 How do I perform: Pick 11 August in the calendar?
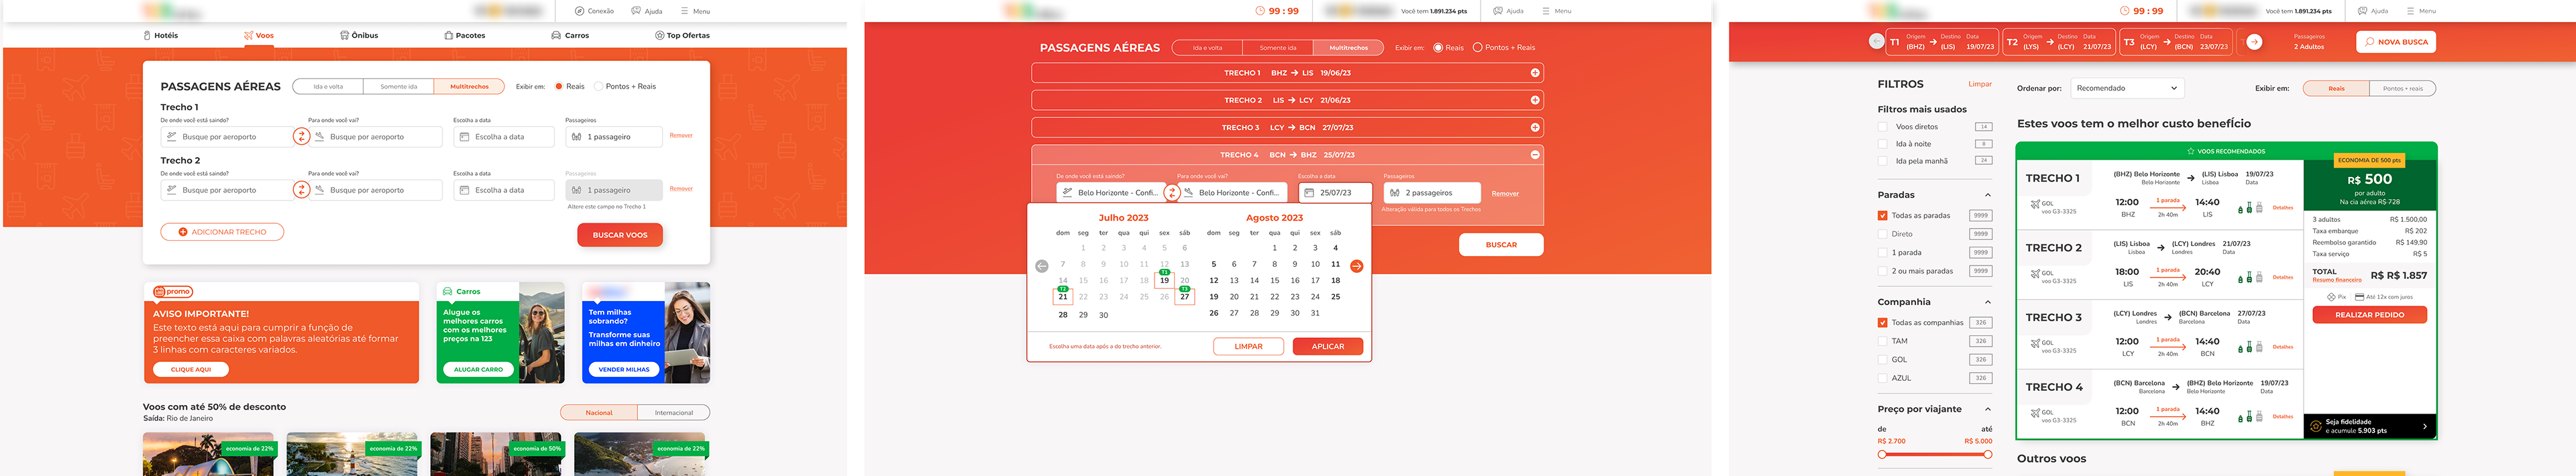[x=1335, y=264]
